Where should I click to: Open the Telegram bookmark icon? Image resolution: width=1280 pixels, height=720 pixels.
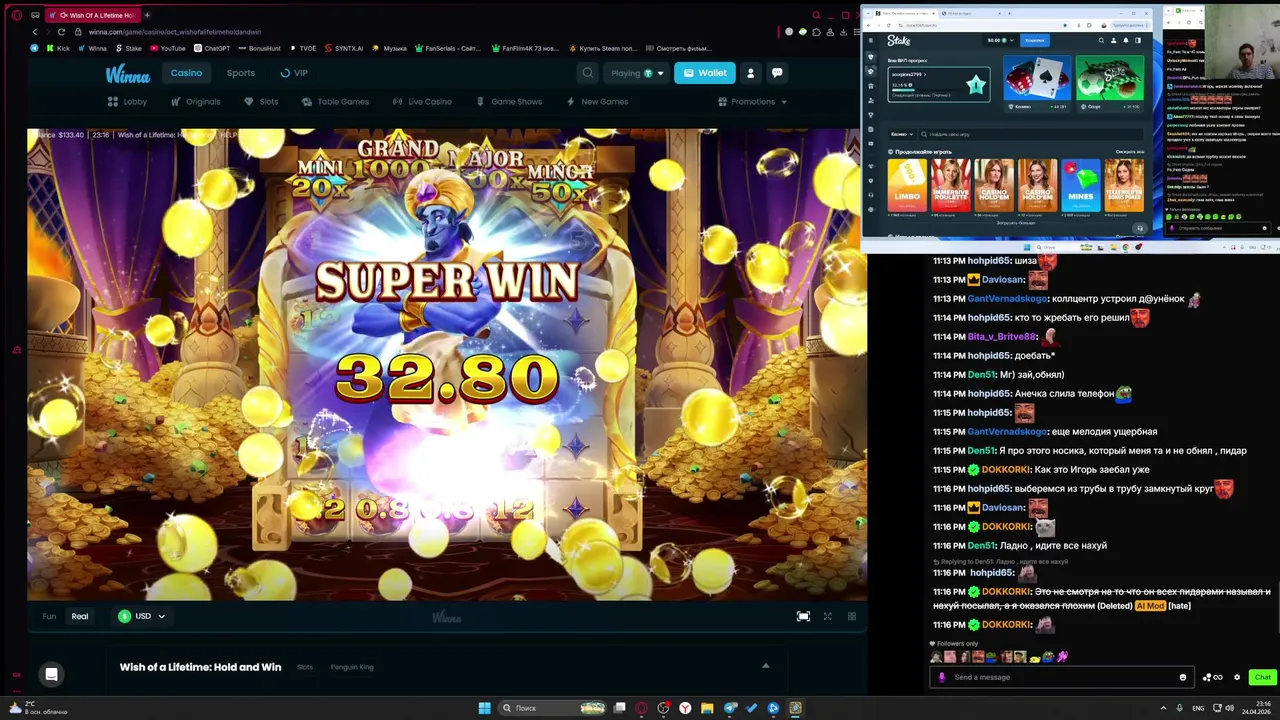click(x=35, y=48)
